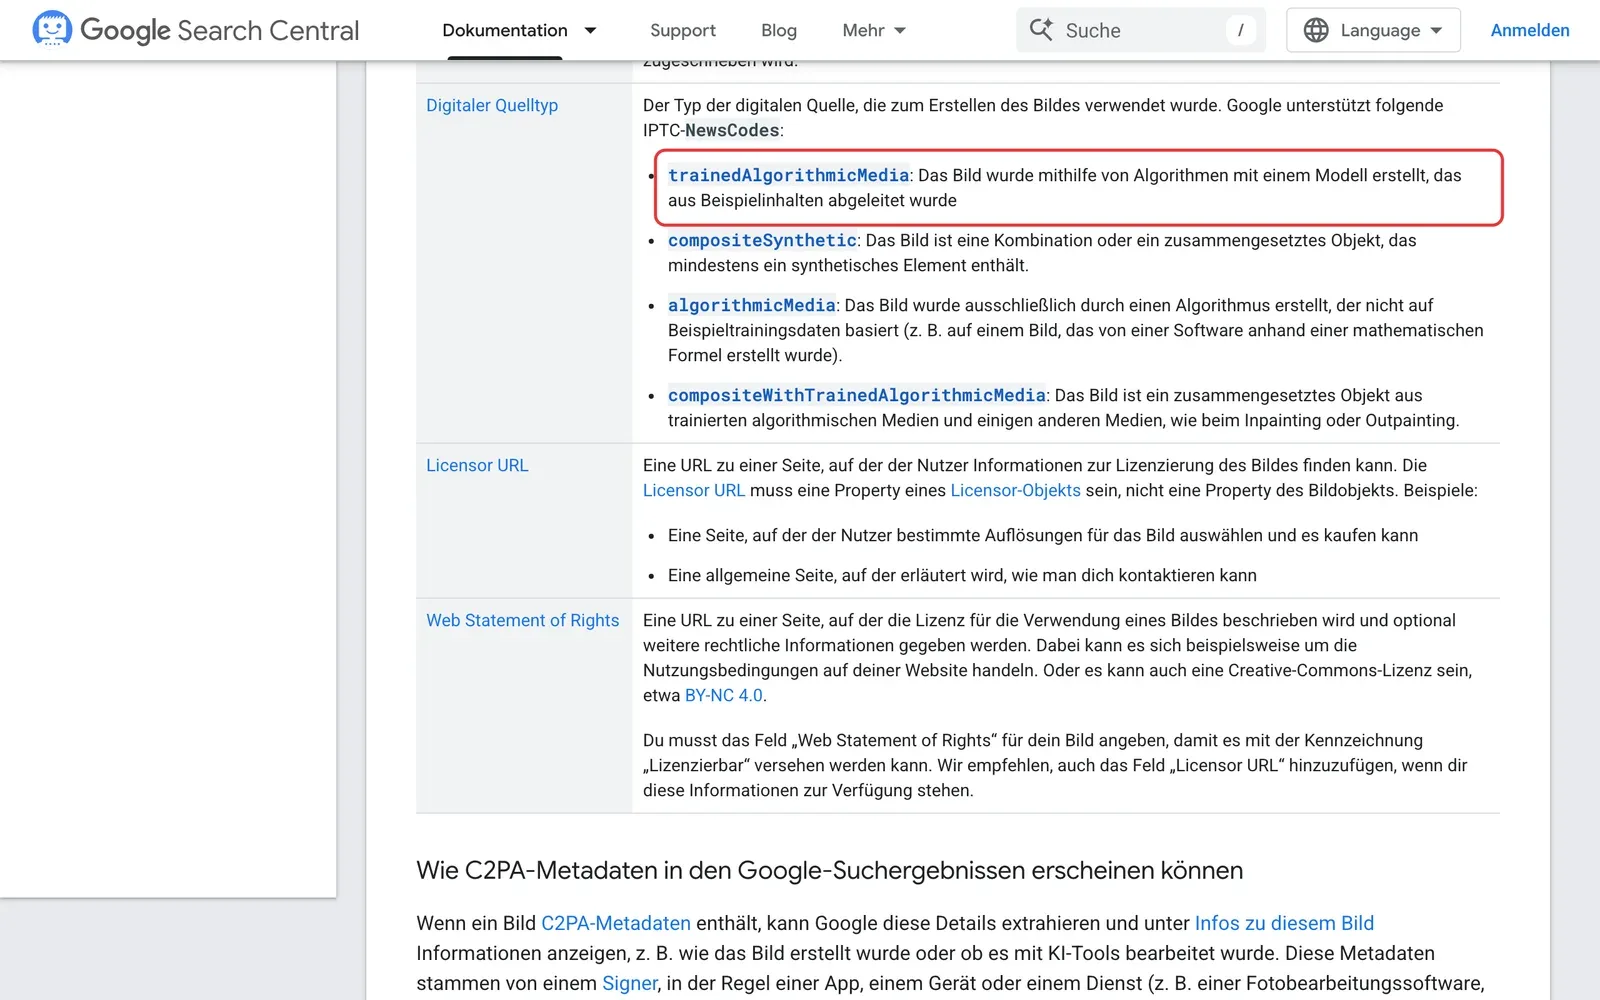Click the Anmelden sign-in link

tap(1530, 30)
